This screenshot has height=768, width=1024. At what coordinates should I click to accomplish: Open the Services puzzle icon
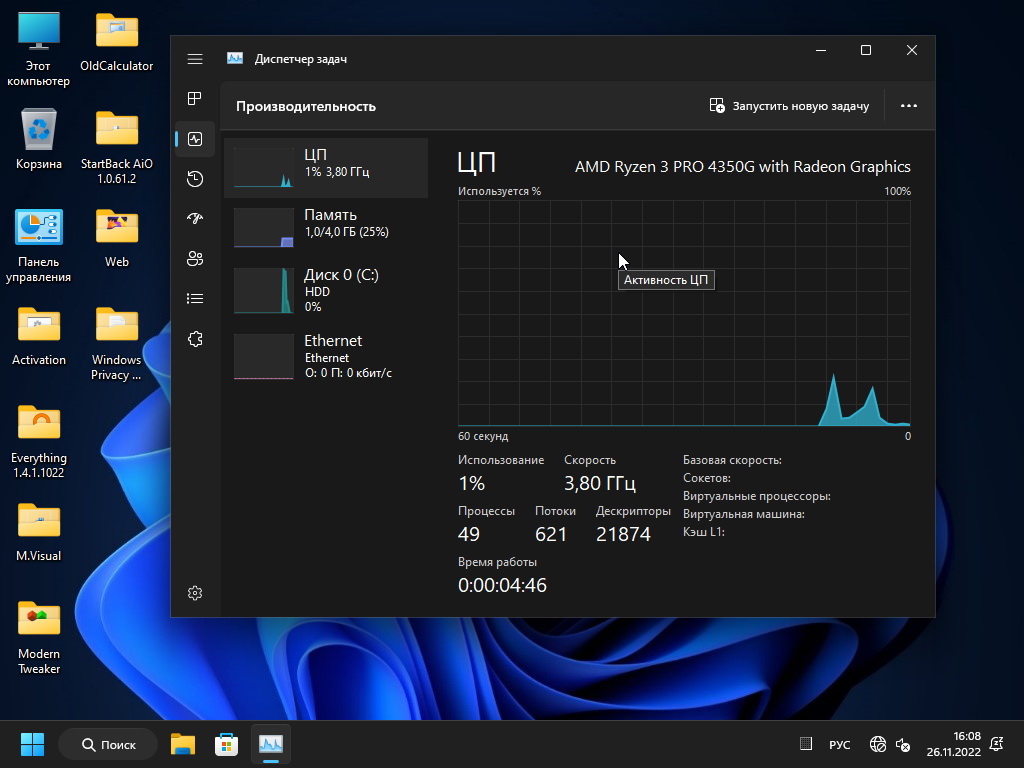point(195,339)
